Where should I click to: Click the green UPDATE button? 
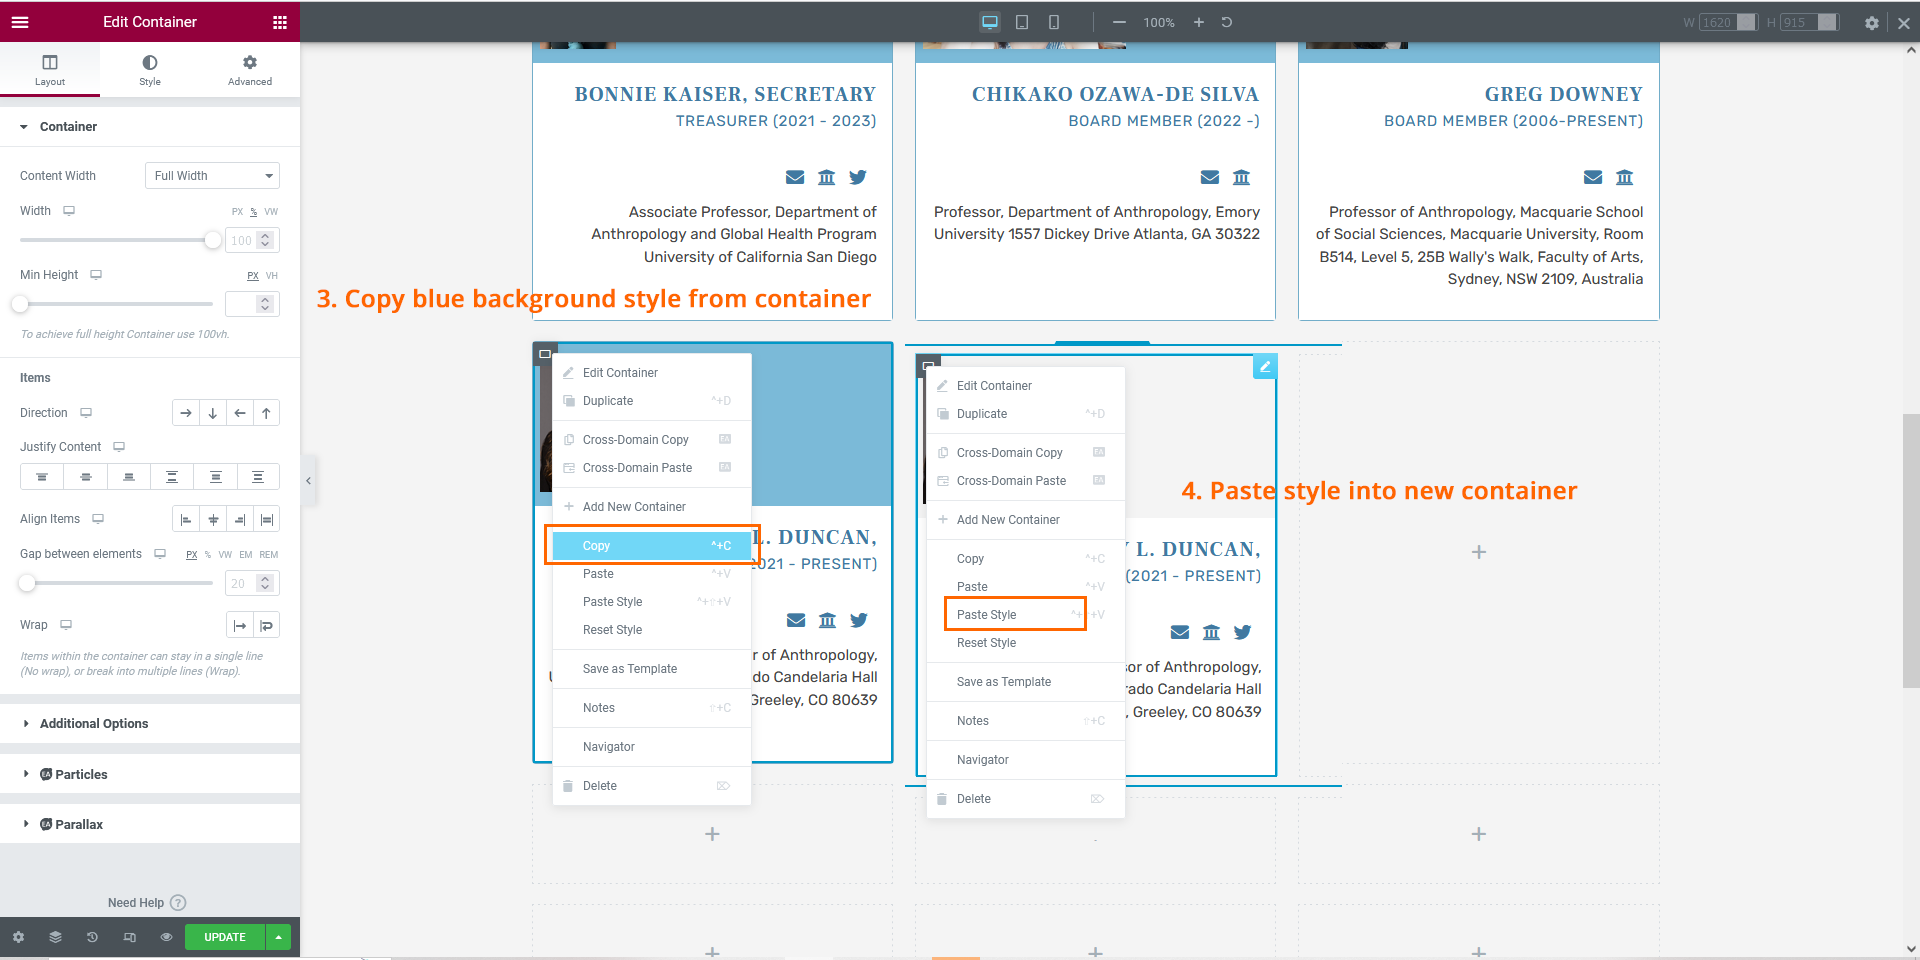(225, 937)
